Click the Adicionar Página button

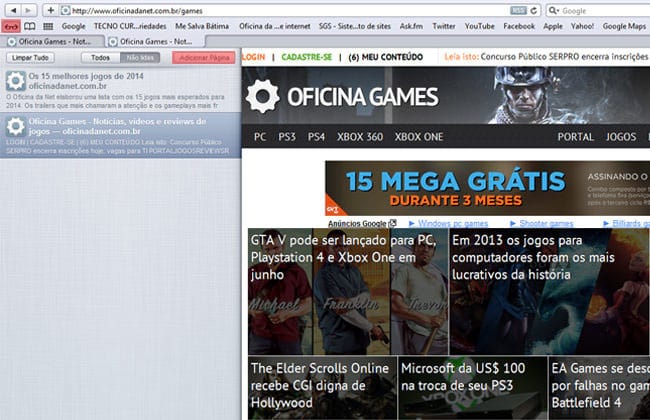pos(204,58)
